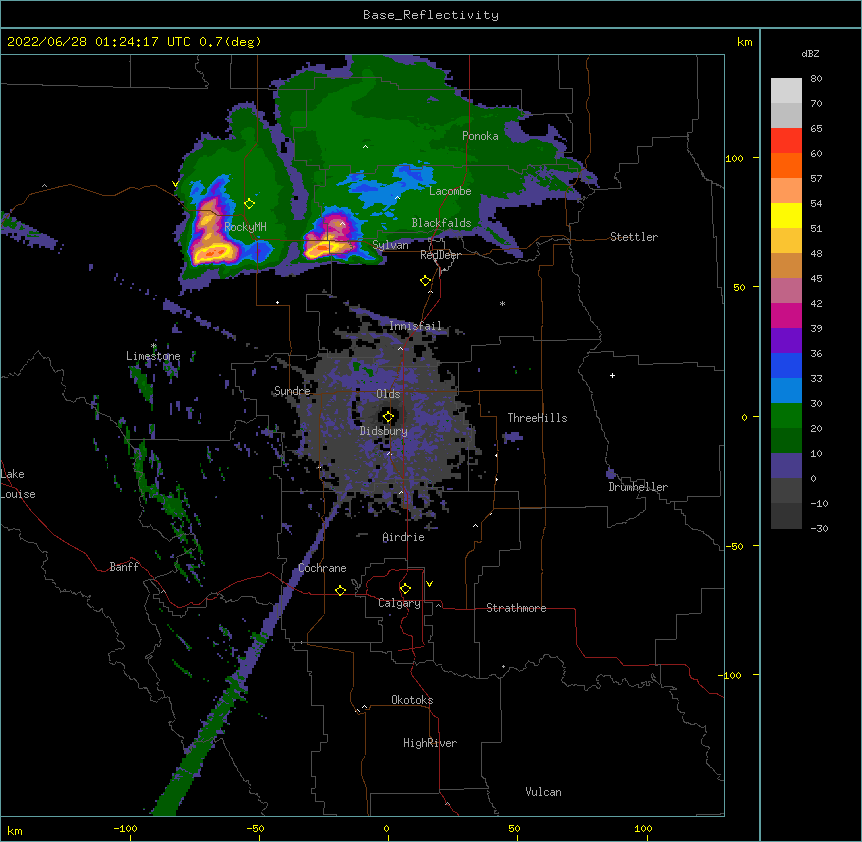
Task: Select the Vulcan label
Action: coord(543,792)
